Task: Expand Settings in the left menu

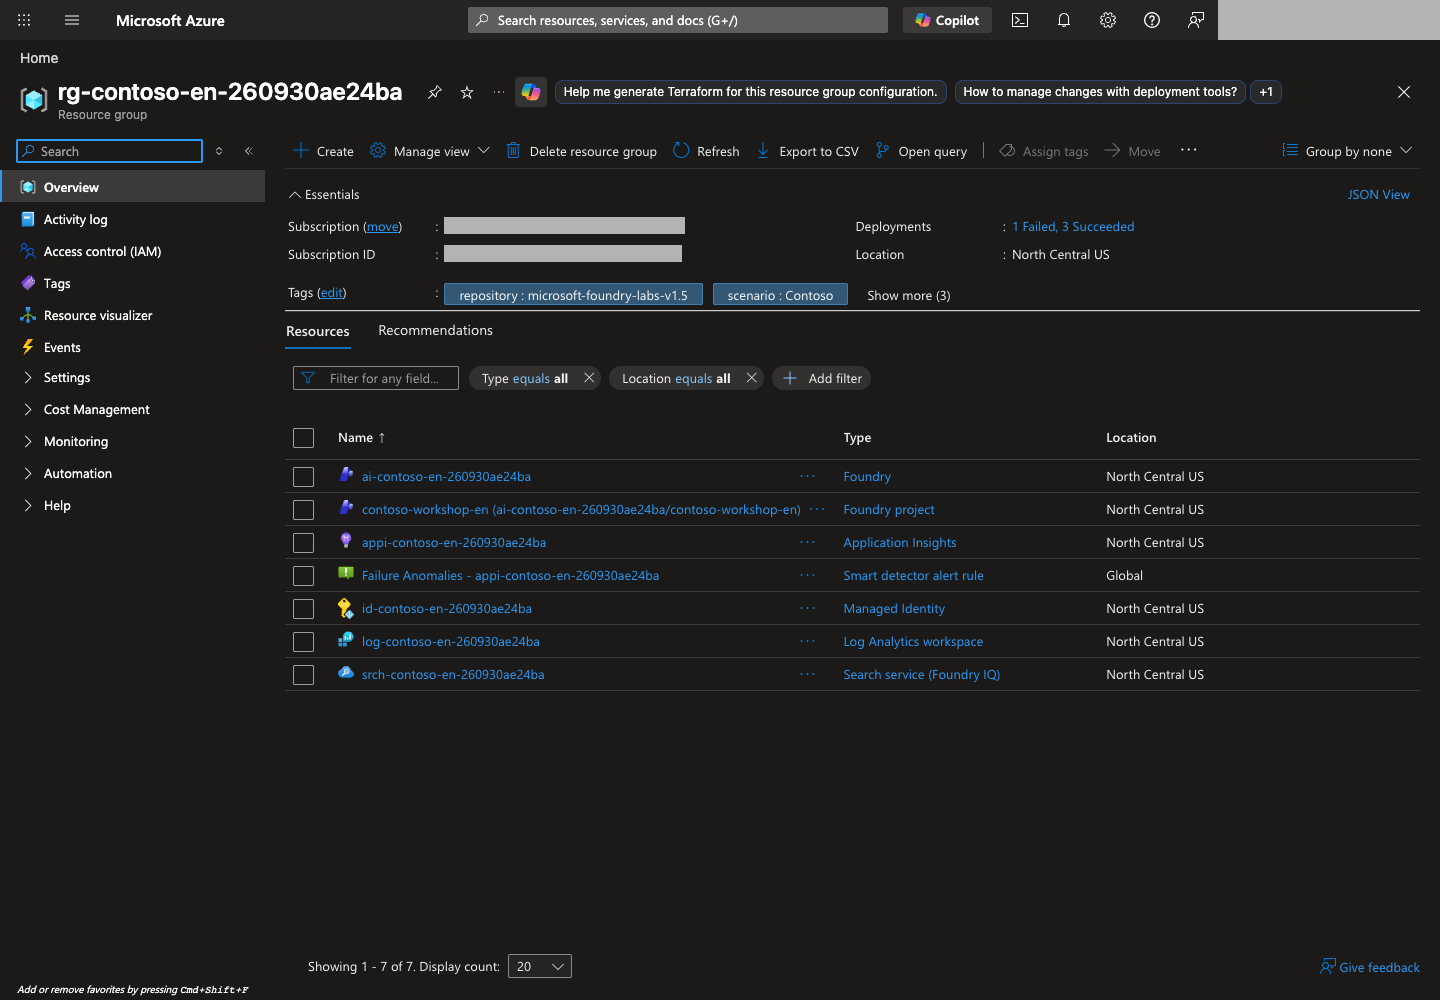Action: tap(66, 378)
